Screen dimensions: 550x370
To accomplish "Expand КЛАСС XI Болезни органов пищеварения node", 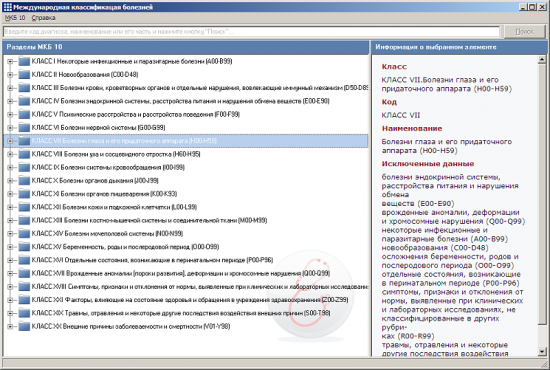I will coord(10,194).
